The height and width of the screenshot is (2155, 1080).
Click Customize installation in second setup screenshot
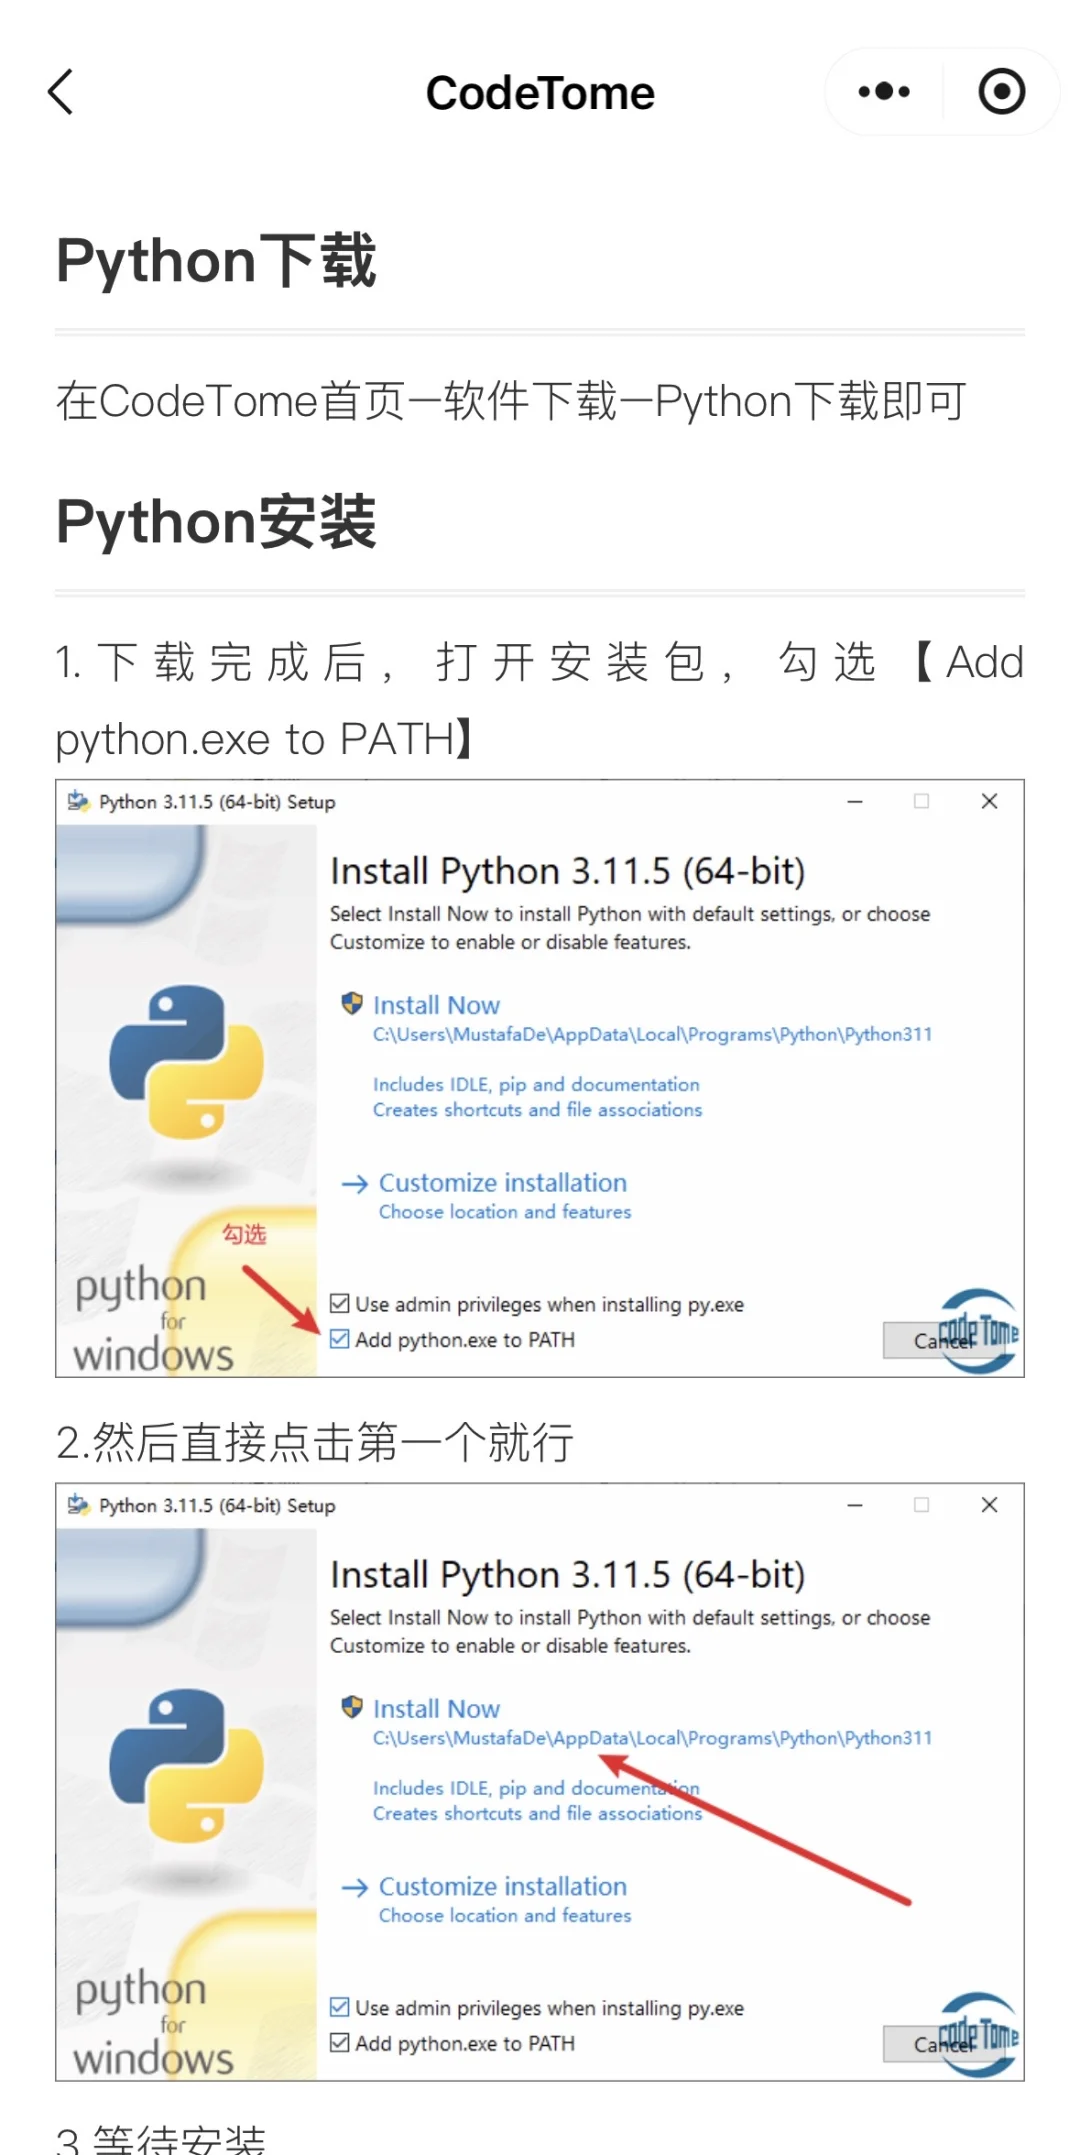point(502,1887)
